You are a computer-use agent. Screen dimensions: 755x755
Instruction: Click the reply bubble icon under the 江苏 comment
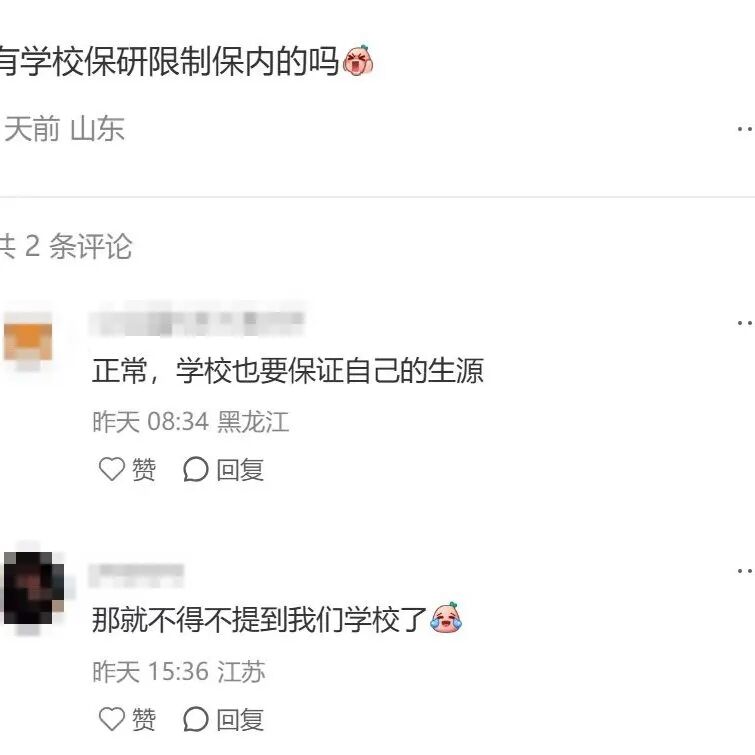[x=195, y=719]
